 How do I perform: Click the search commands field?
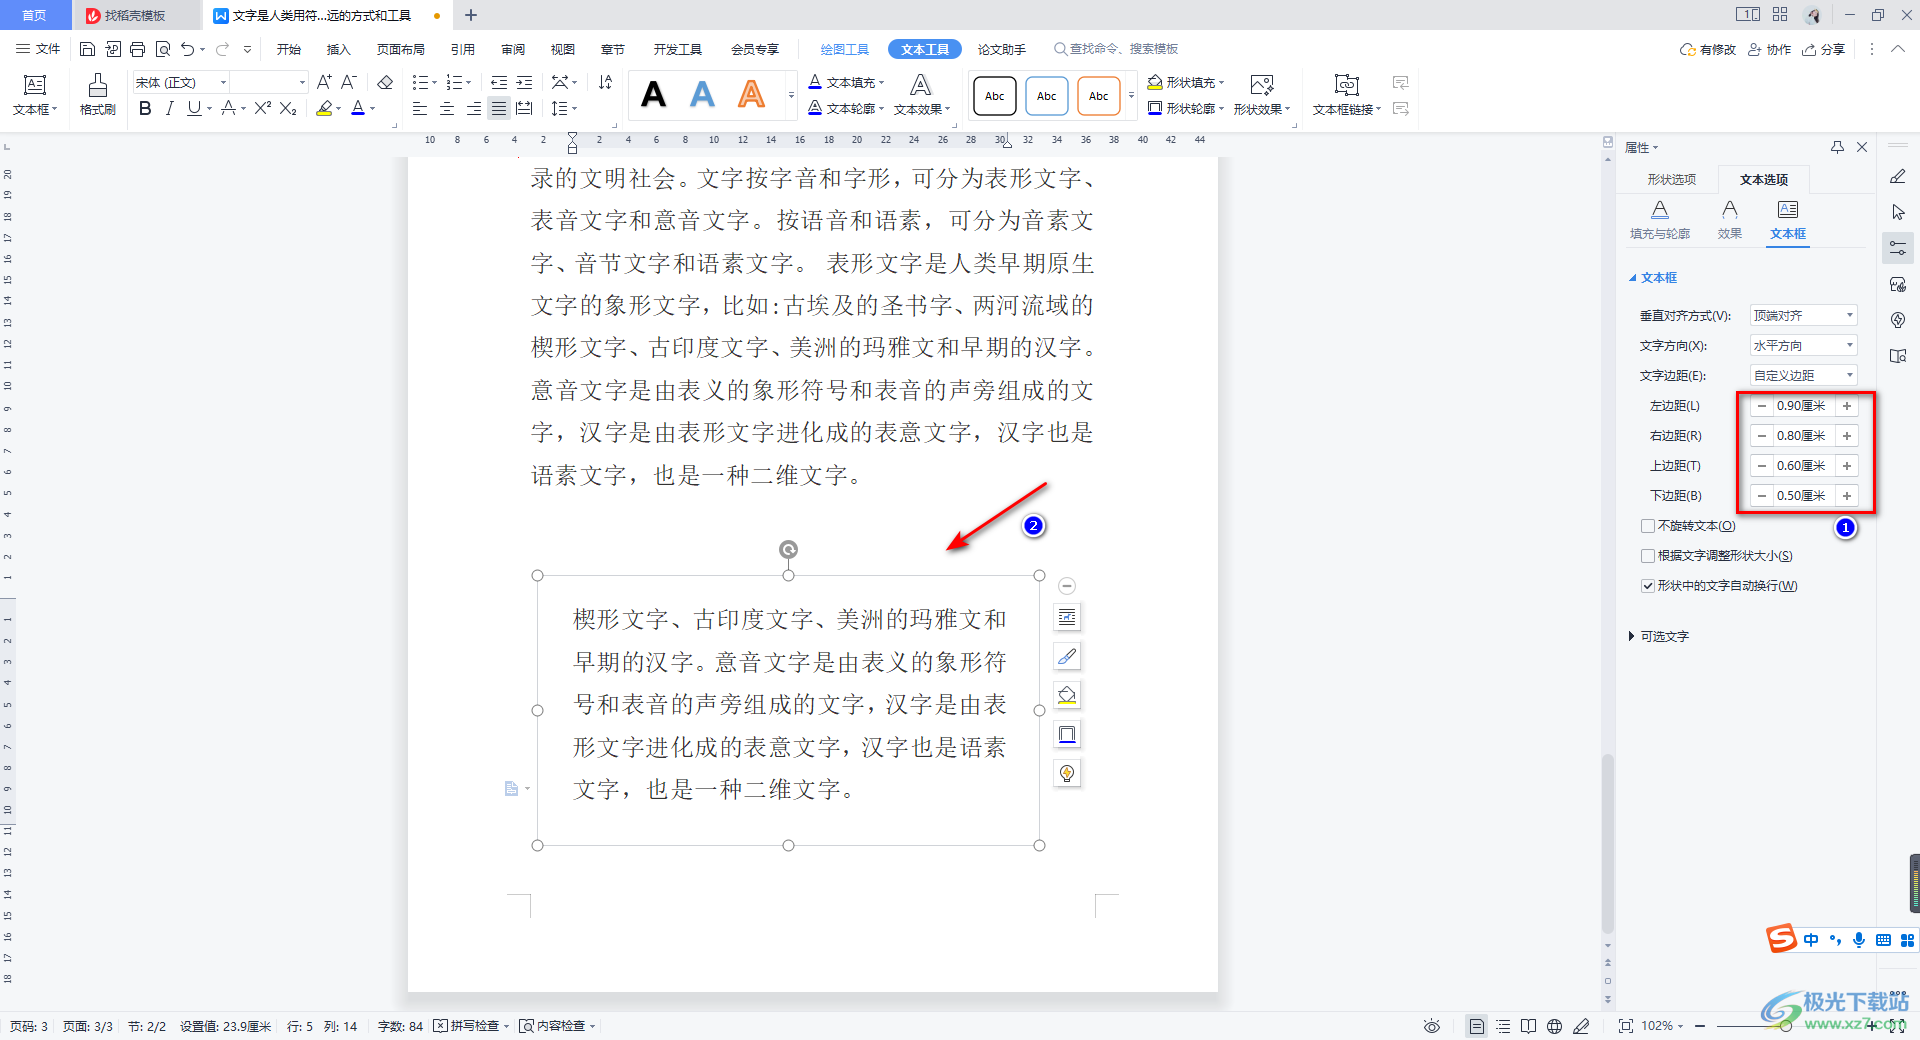click(x=1115, y=49)
